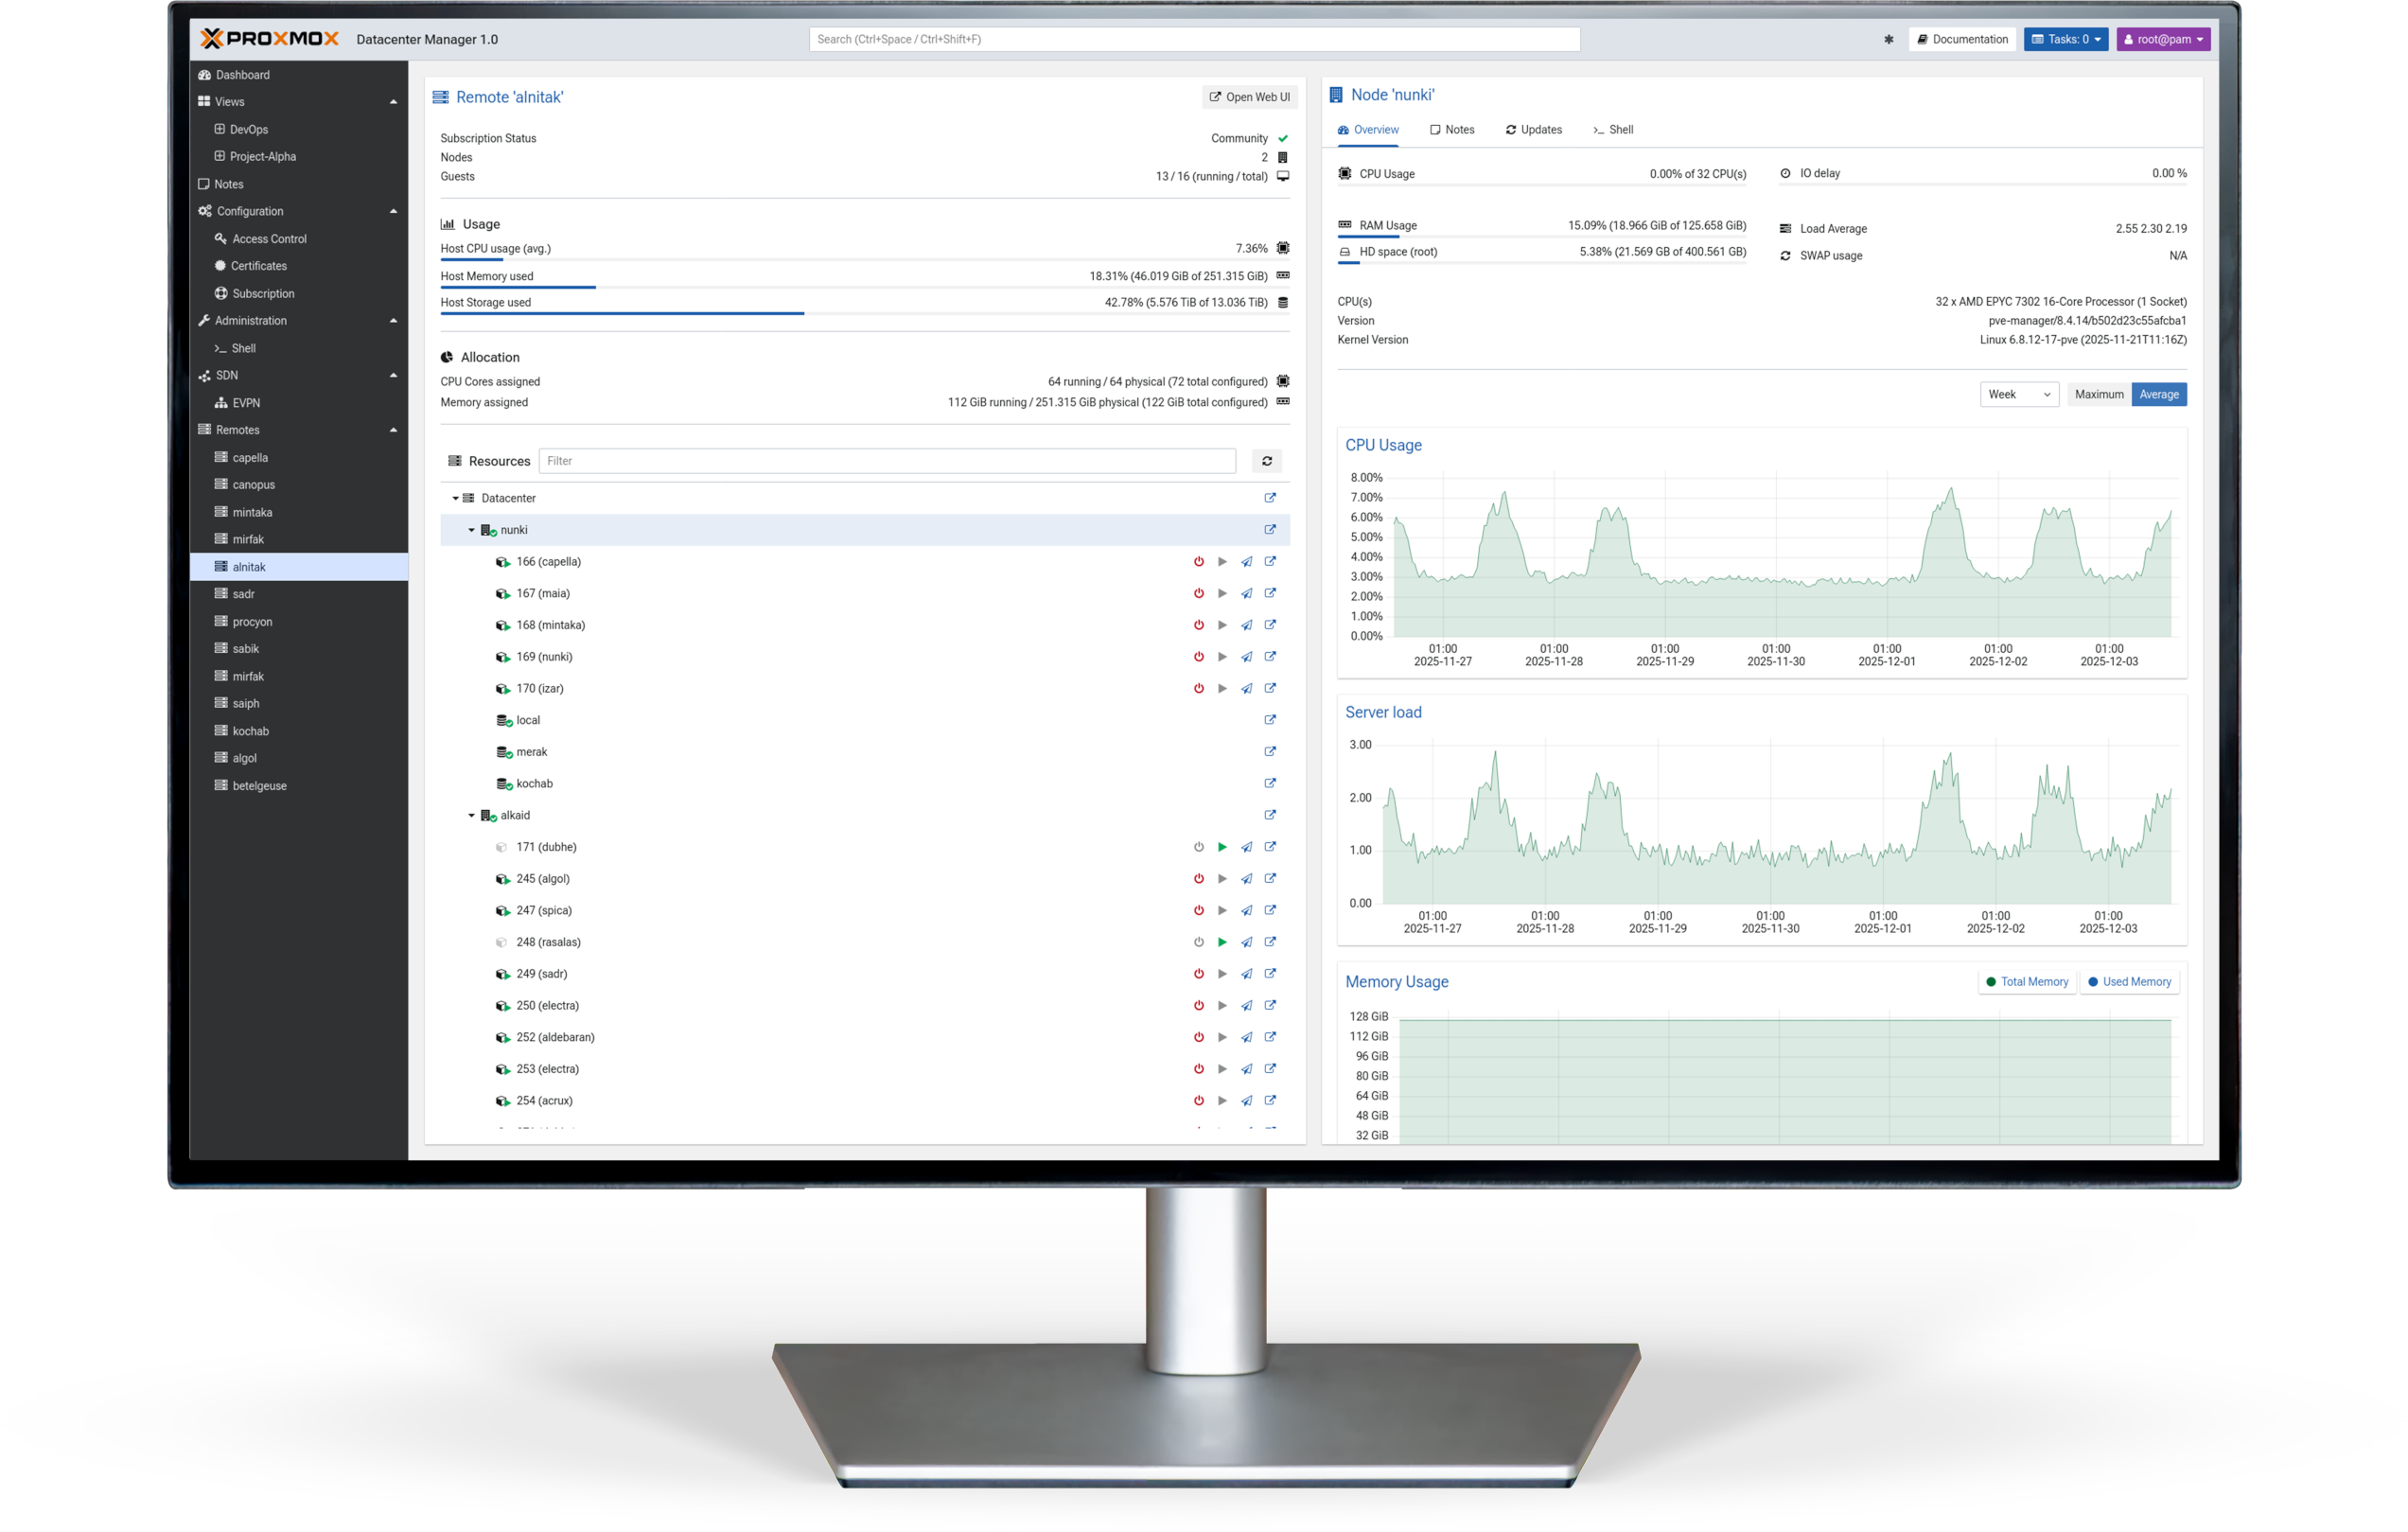This screenshot has width=2408, height=1532.
Task: Refresh the Resources list
Action: pyautogui.click(x=1267, y=461)
